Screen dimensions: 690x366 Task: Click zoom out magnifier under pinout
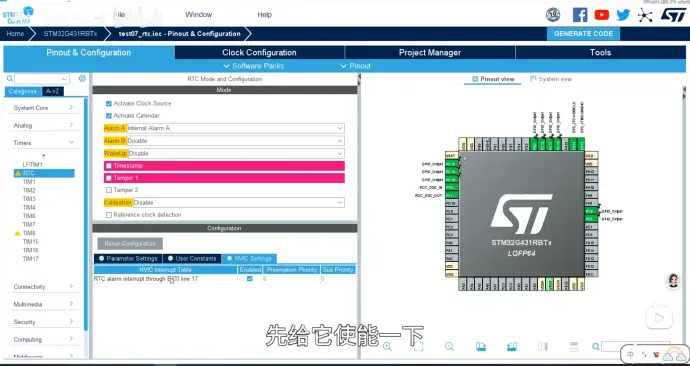[449, 346]
